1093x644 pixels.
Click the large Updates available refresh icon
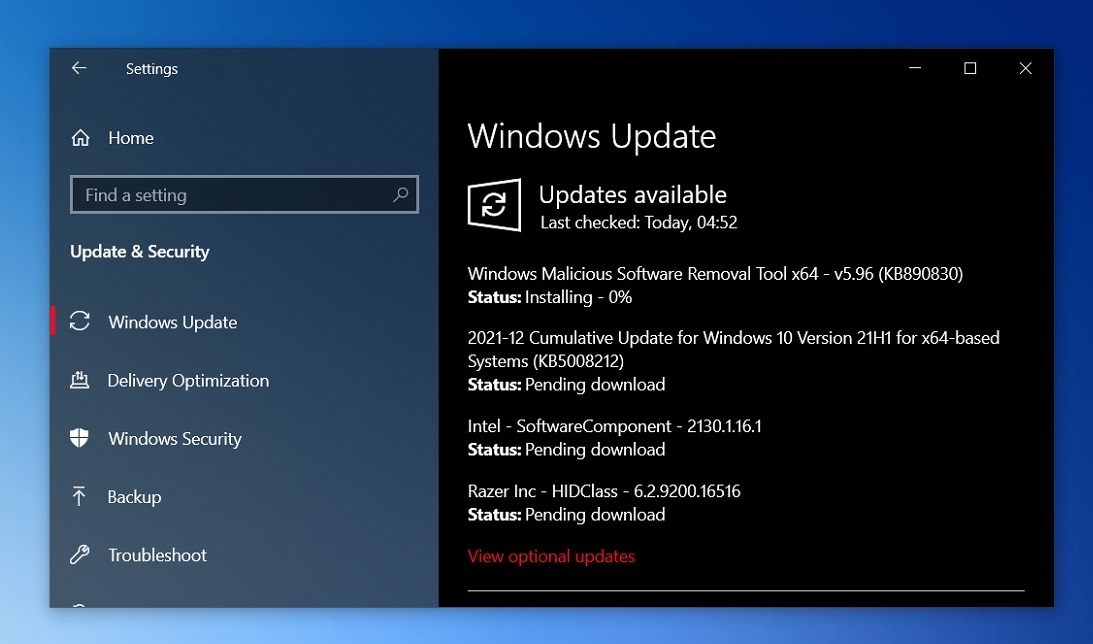tap(494, 205)
